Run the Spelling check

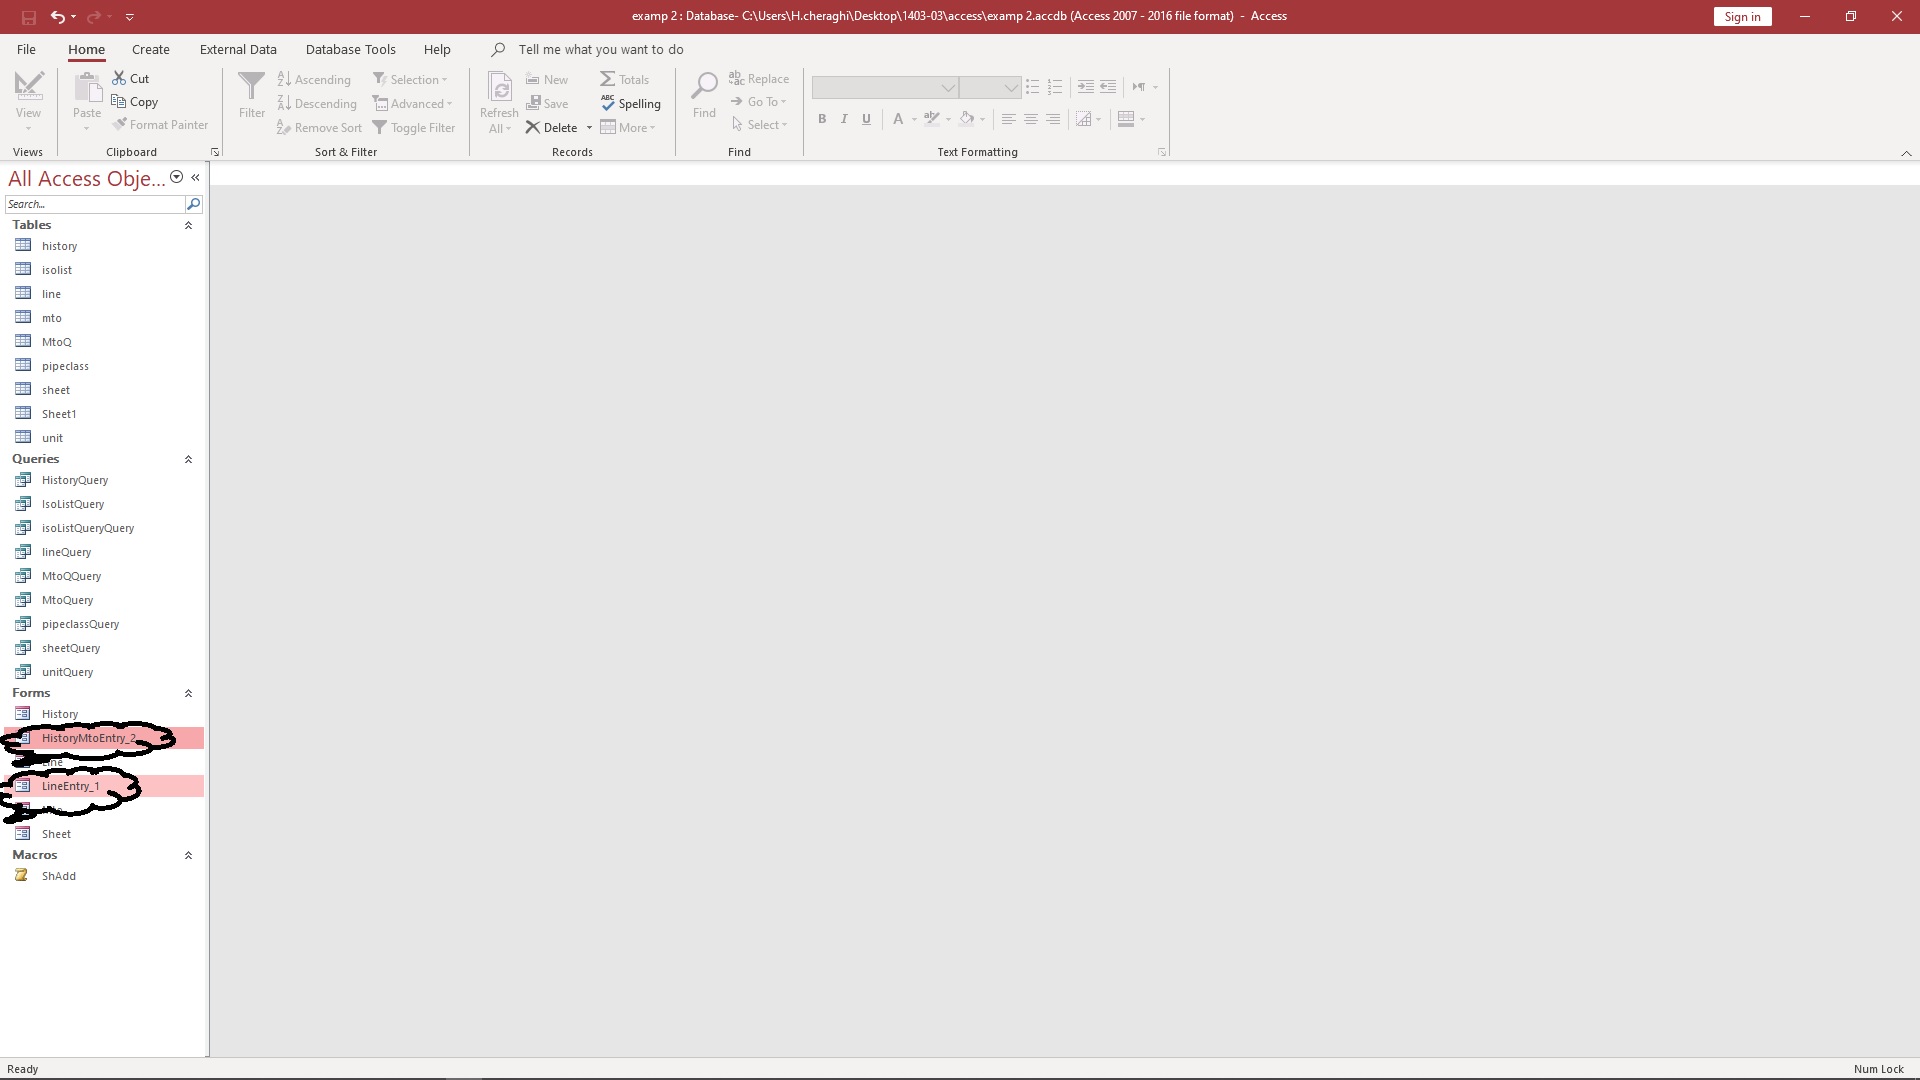coord(630,103)
